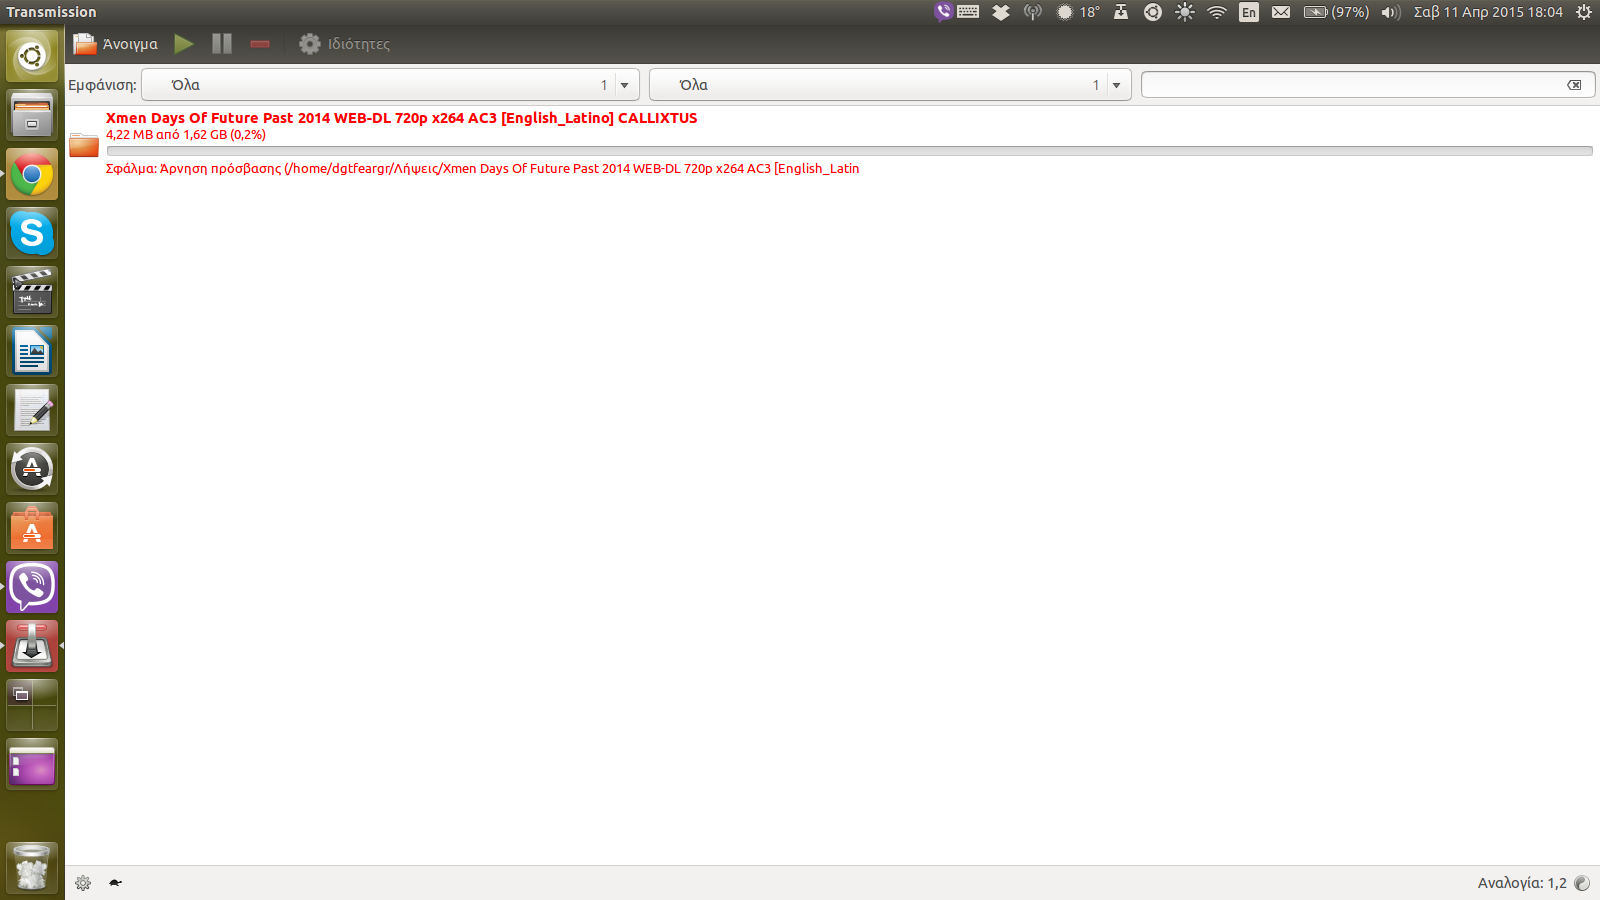Image resolution: width=1600 pixels, height=900 pixels.
Task: Pause the torrent with the pause icon
Action: coord(222,44)
